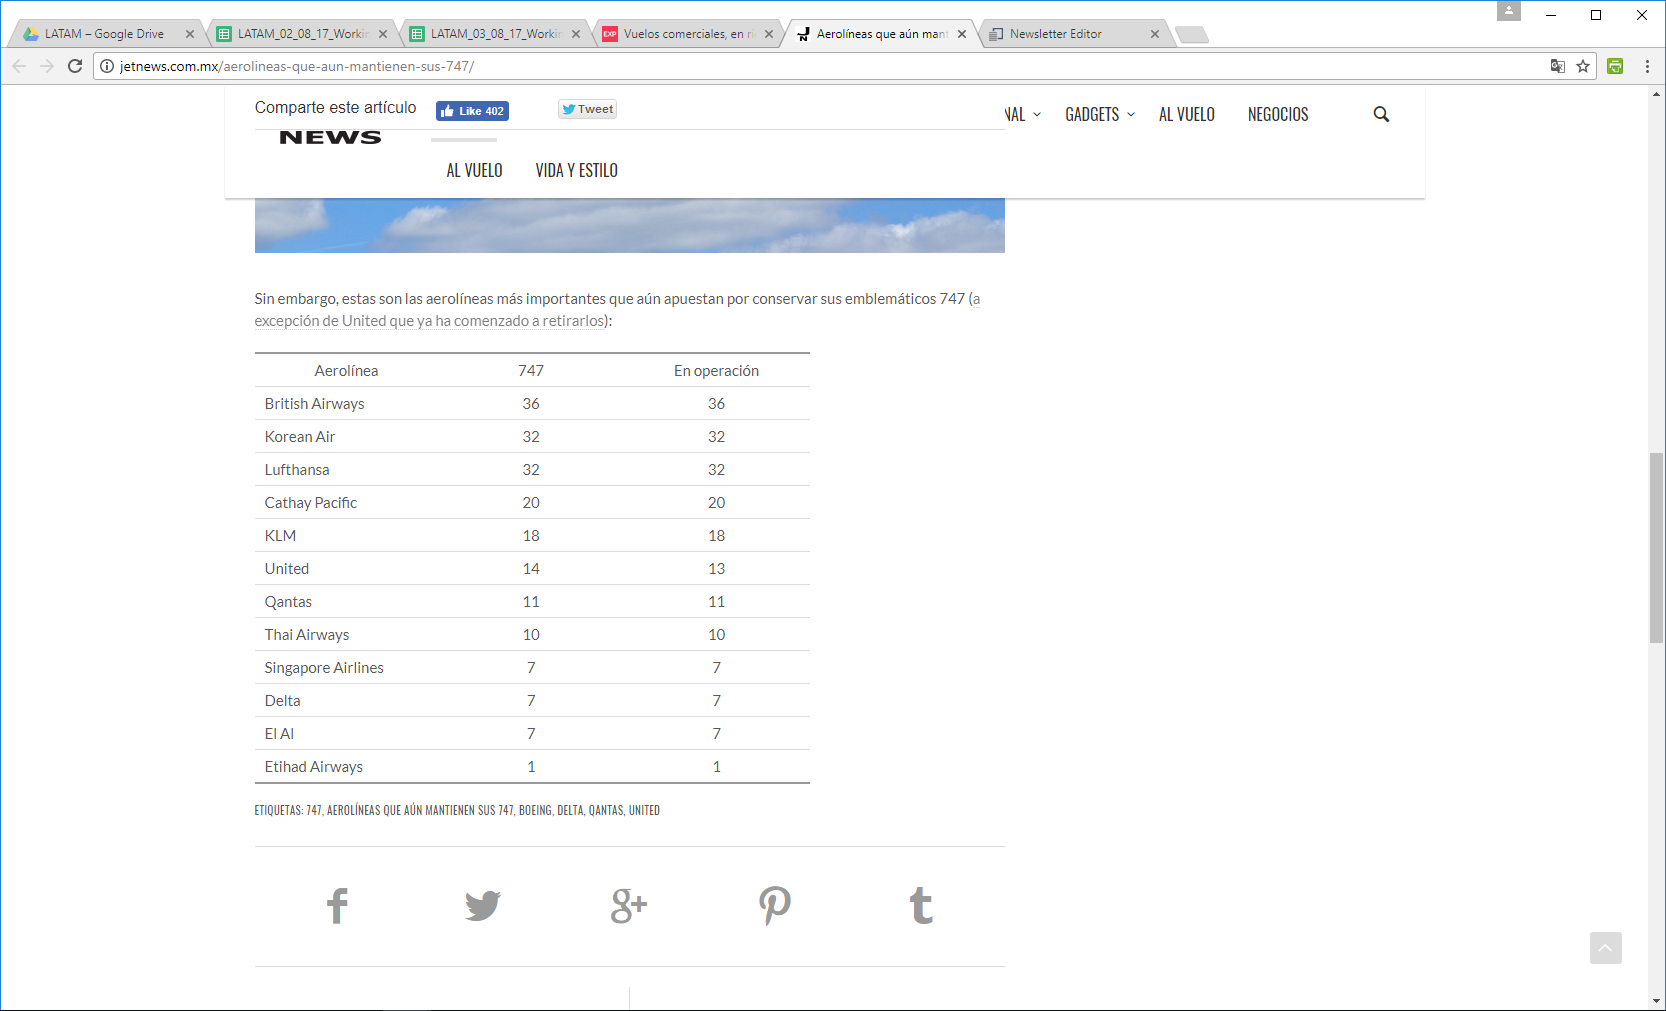Pin article using Pinterest icon

tap(775, 906)
